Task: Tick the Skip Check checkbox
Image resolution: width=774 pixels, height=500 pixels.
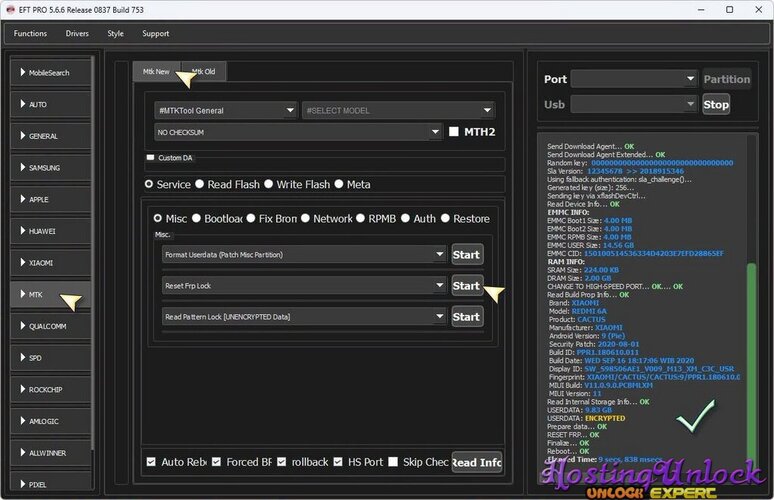Action: (393, 462)
